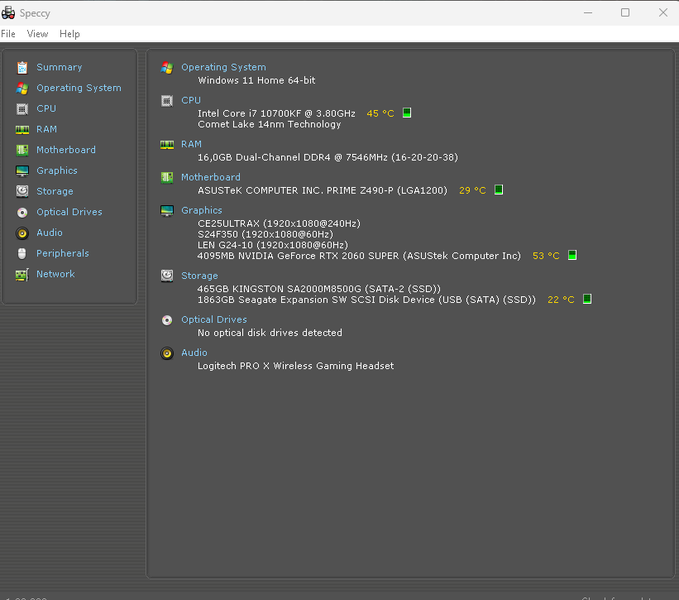Click 'Intel Core i7 10700KF @ 3.80GHz' text
The image size is (679, 600).
tap(276, 113)
